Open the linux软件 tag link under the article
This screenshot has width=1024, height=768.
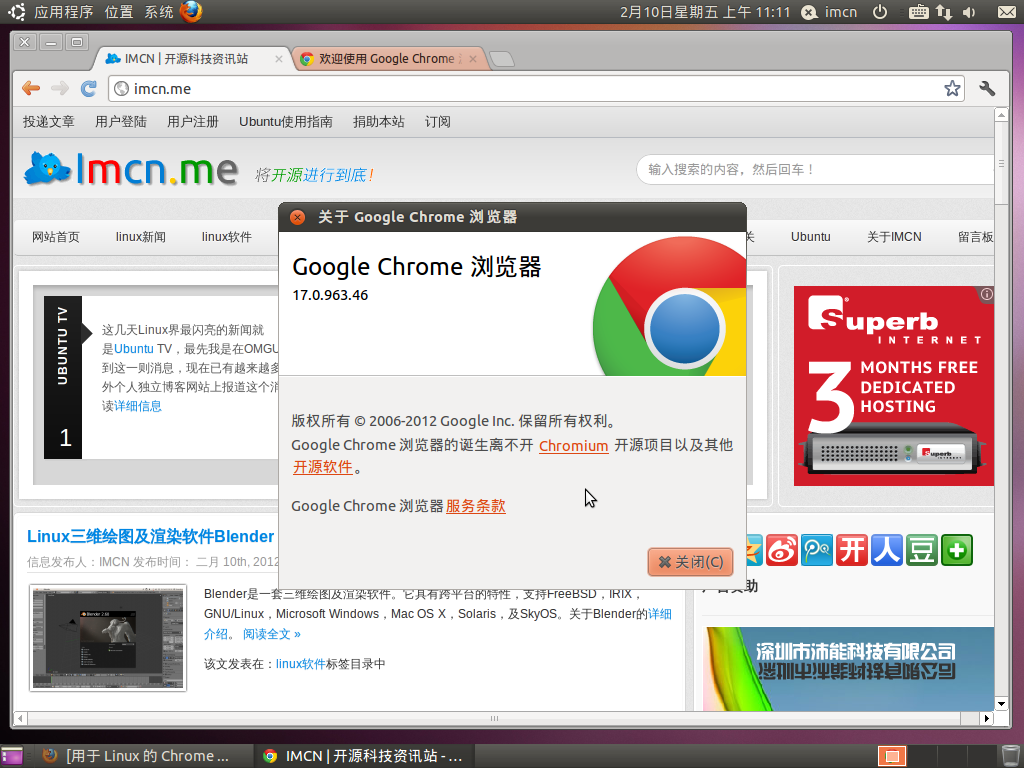[300, 664]
